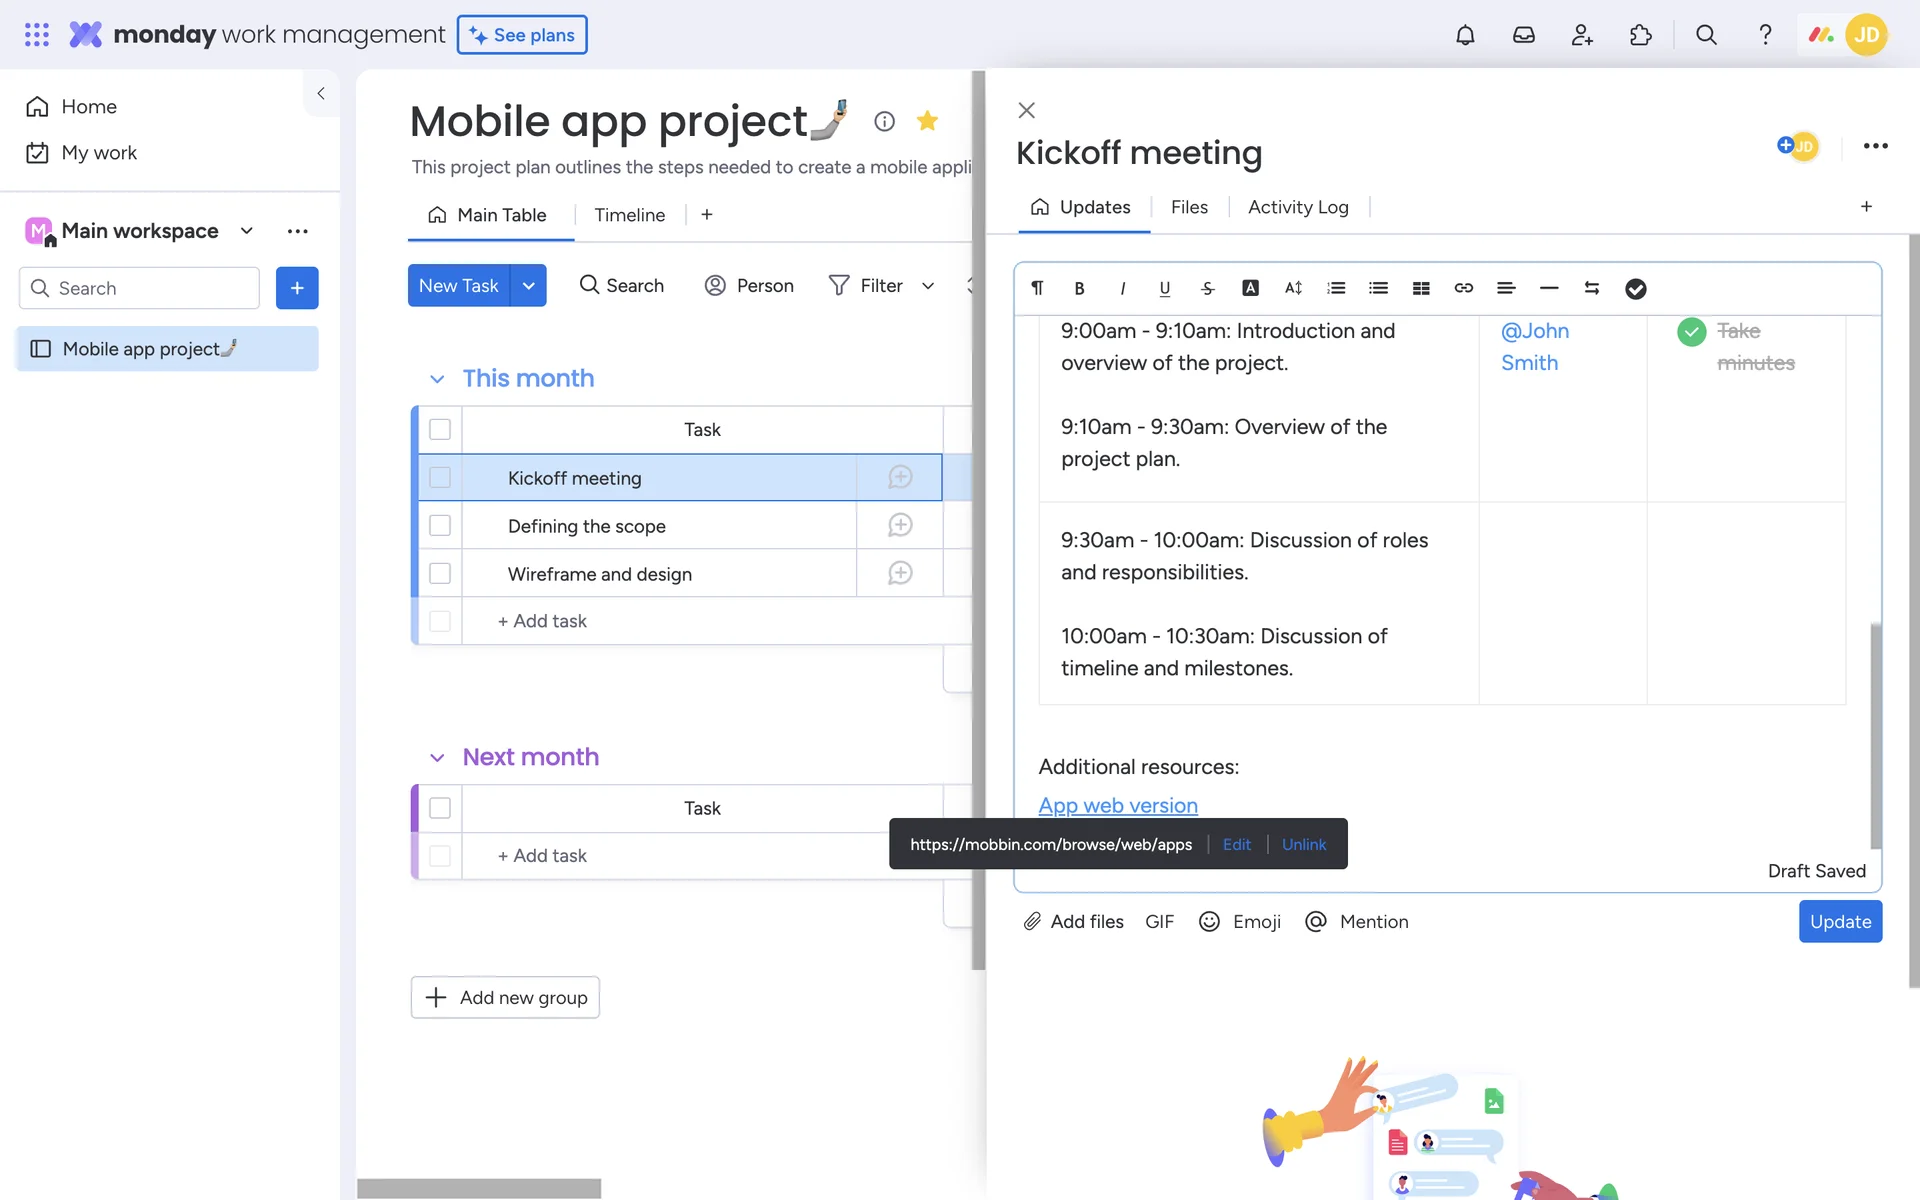Toggle strikethrough formatting in editor
The width and height of the screenshot is (1920, 1200).
[1207, 288]
